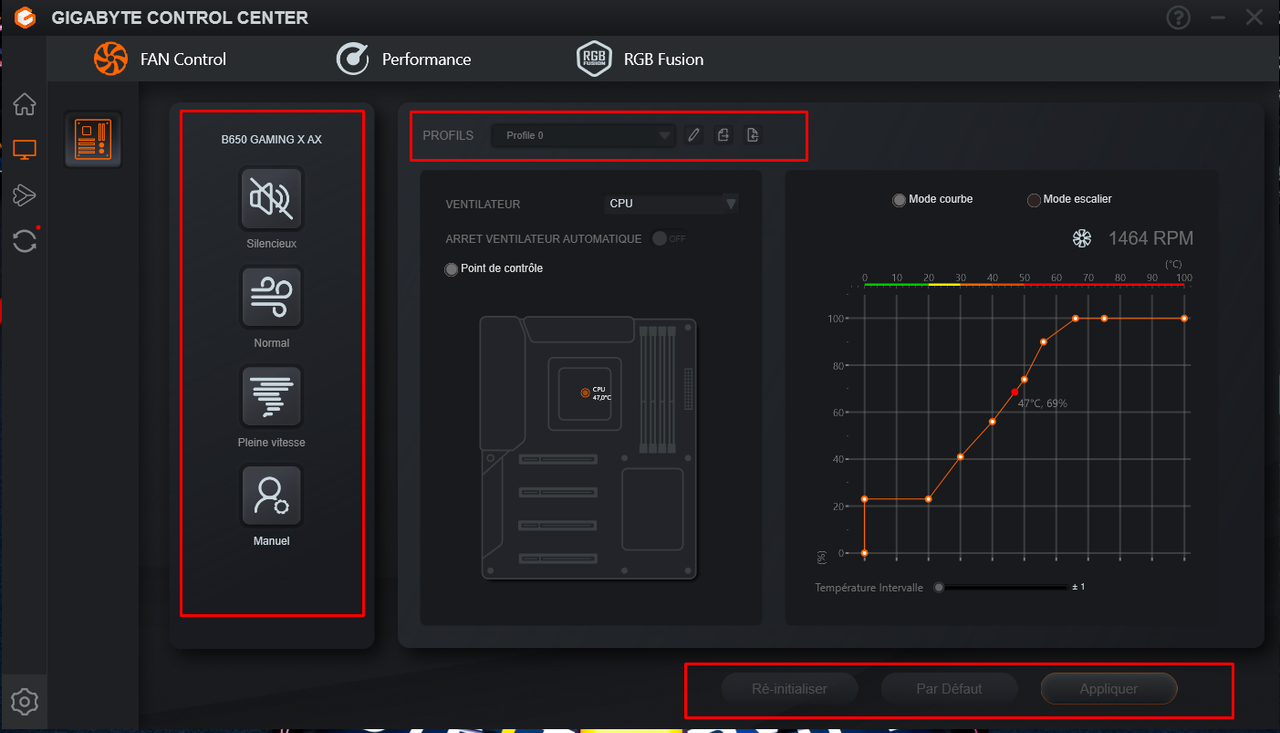Open the update sidebar icon with notification dot
The width and height of the screenshot is (1280, 733).
[24, 241]
